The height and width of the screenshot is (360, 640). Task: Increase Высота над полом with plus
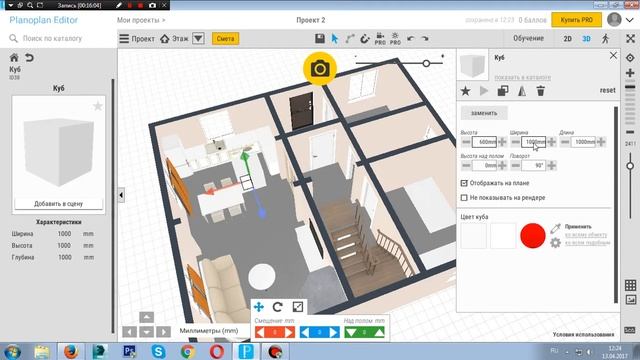[x=502, y=166]
